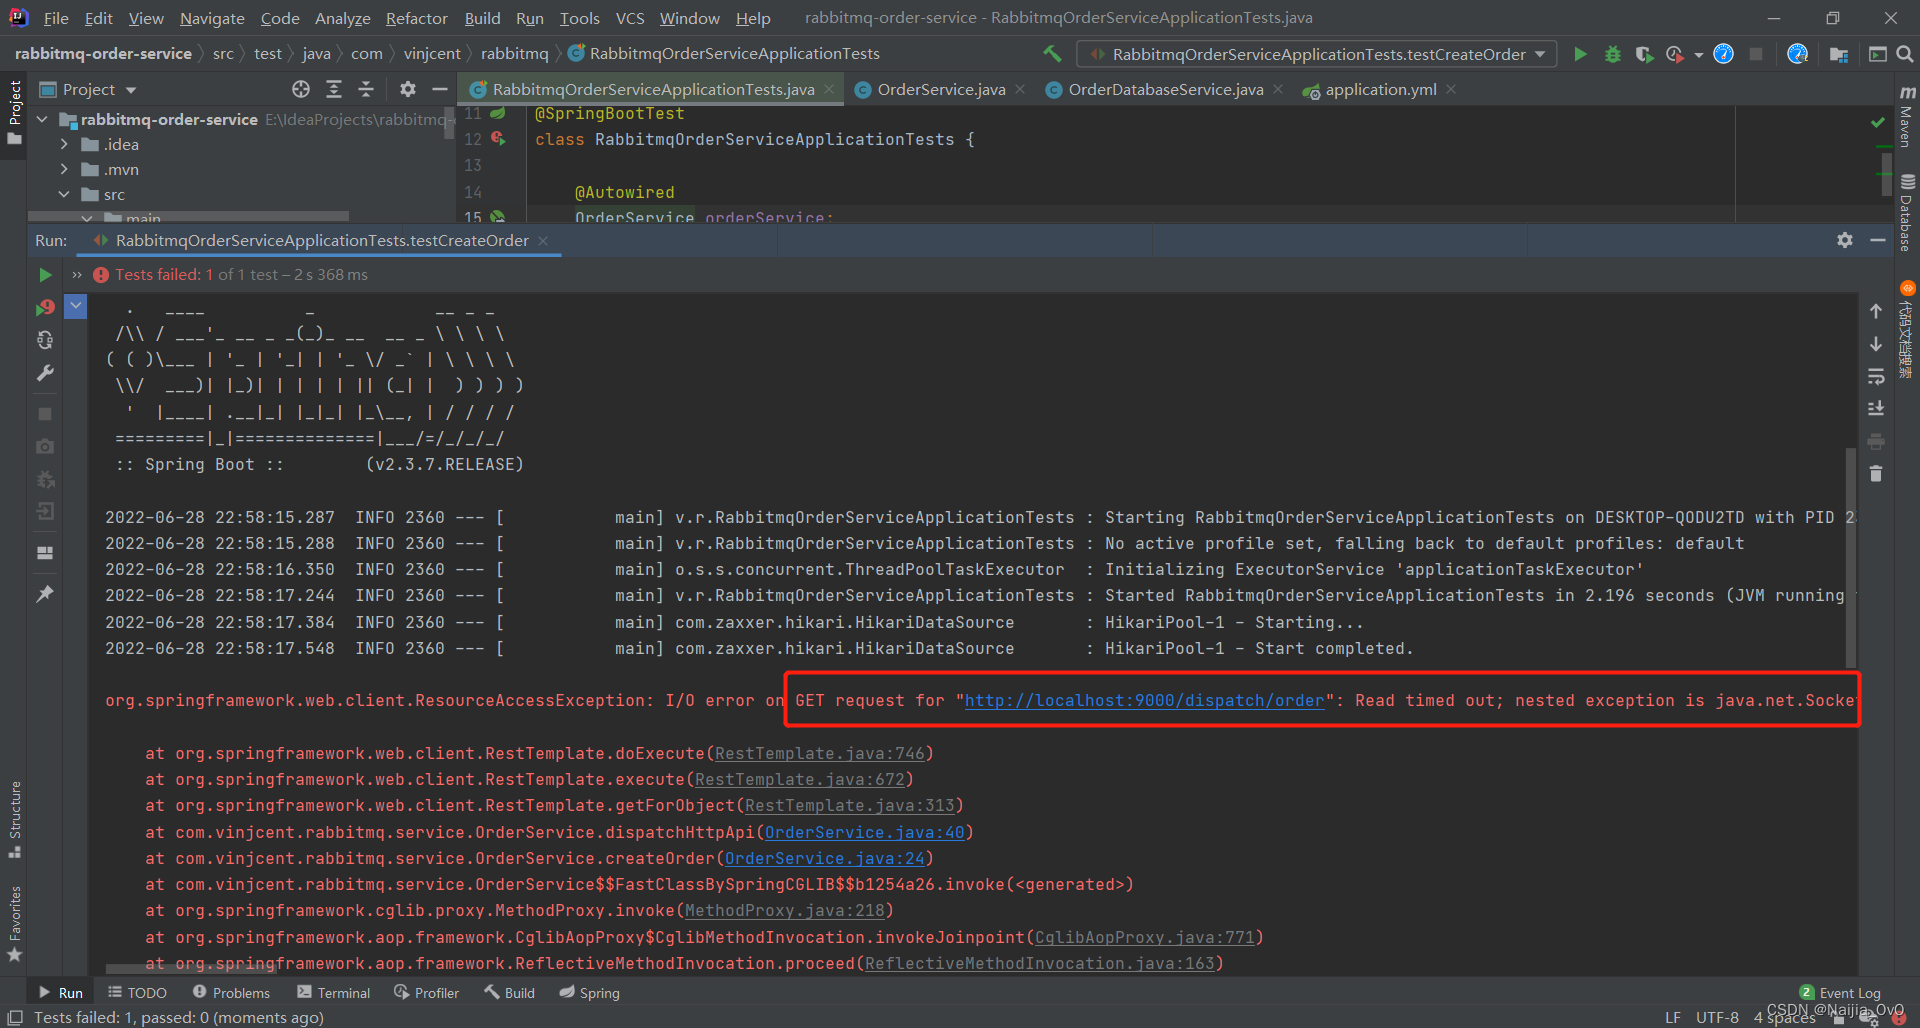This screenshot has width=1920, height=1028.
Task: Open the Database tool window
Action: pos(1906,214)
